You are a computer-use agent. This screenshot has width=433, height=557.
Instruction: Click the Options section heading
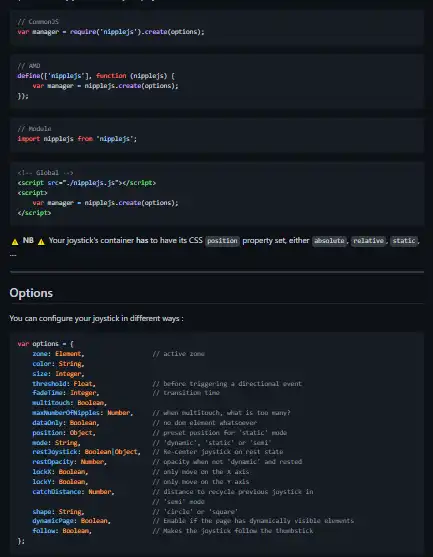pyautogui.click(x=31, y=293)
